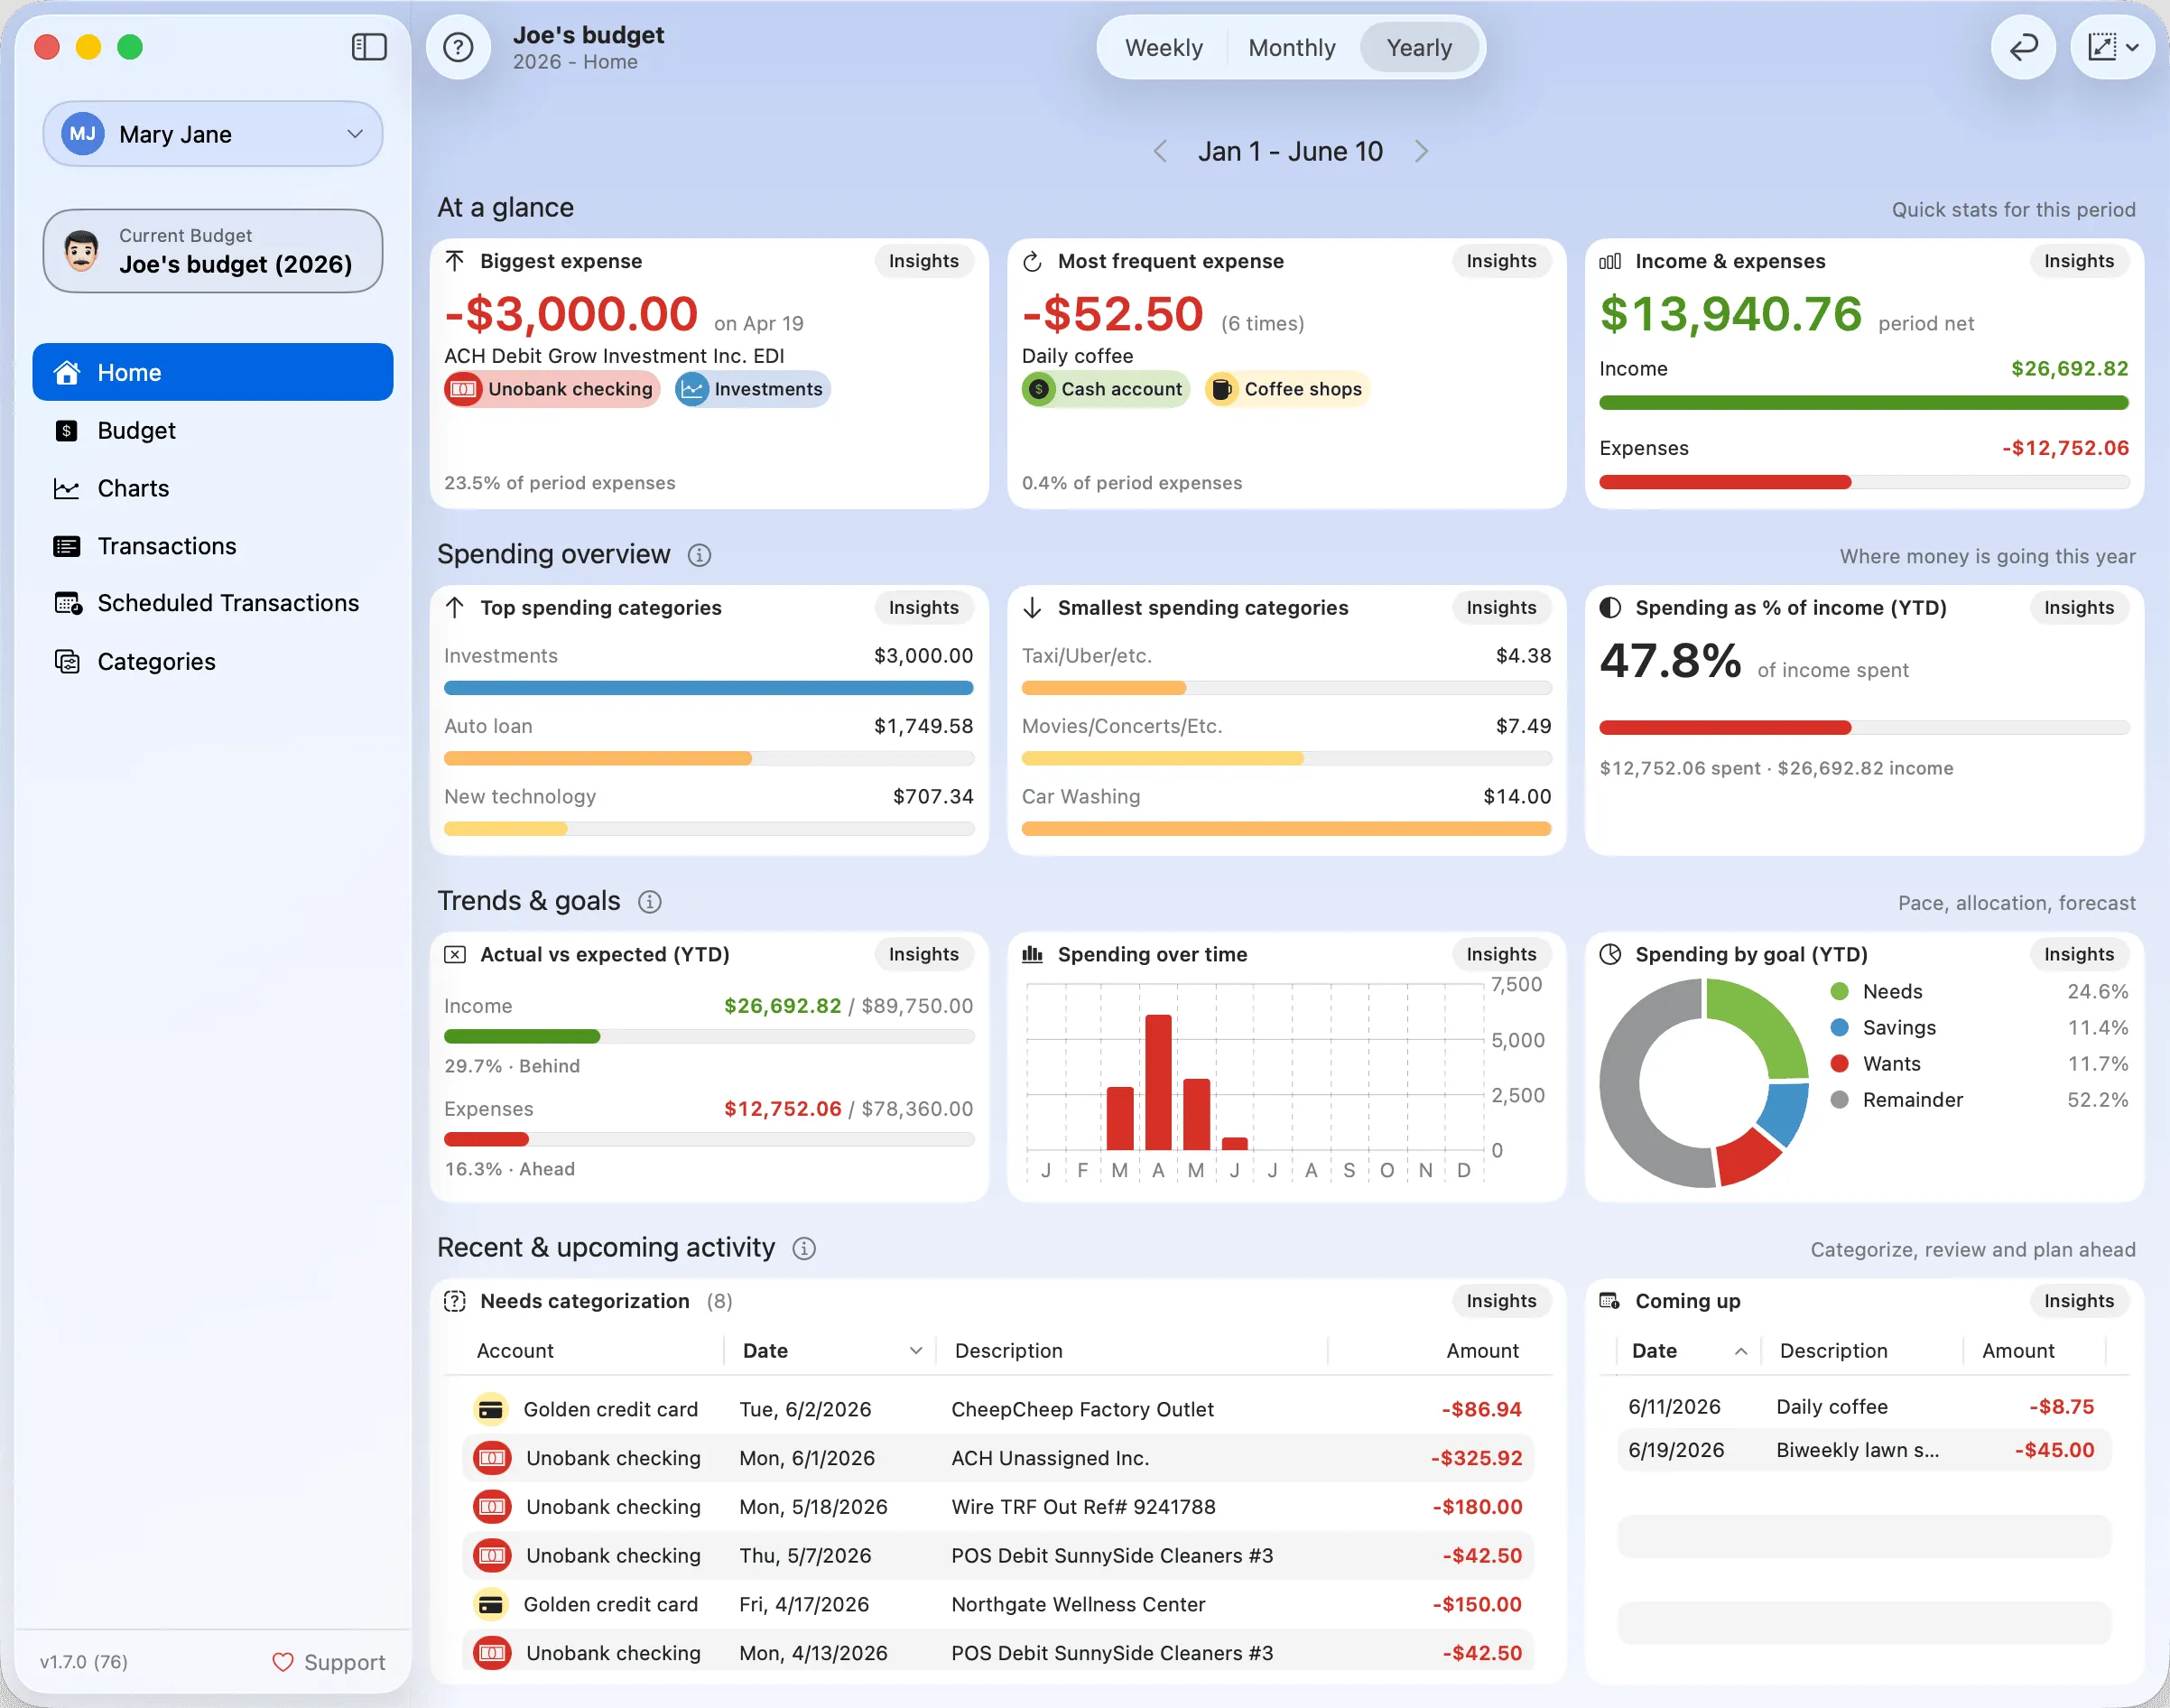The image size is (2170, 1708).
Task: Click the Scheduled Transactions calendar icon
Action: pyautogui.click(x=67, y=603)
